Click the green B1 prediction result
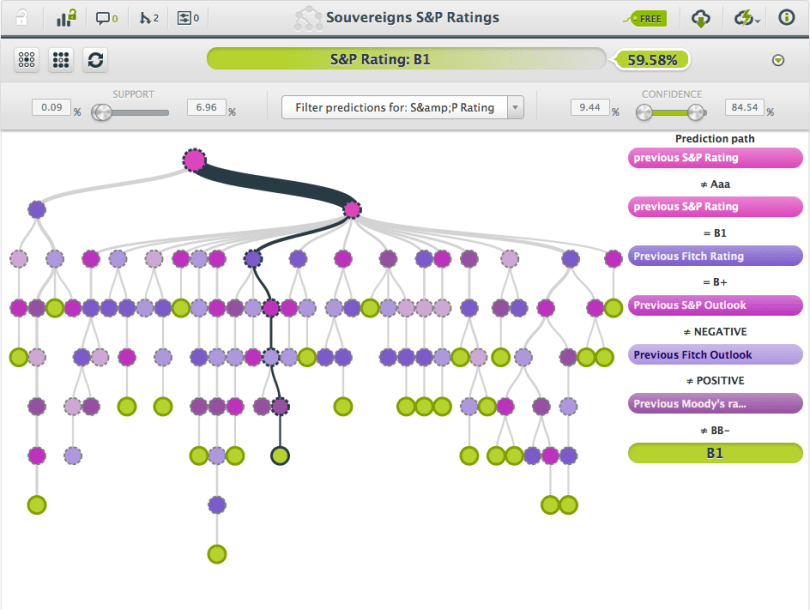This screenshot has height=610, width=810. click(x=714, y=453)
